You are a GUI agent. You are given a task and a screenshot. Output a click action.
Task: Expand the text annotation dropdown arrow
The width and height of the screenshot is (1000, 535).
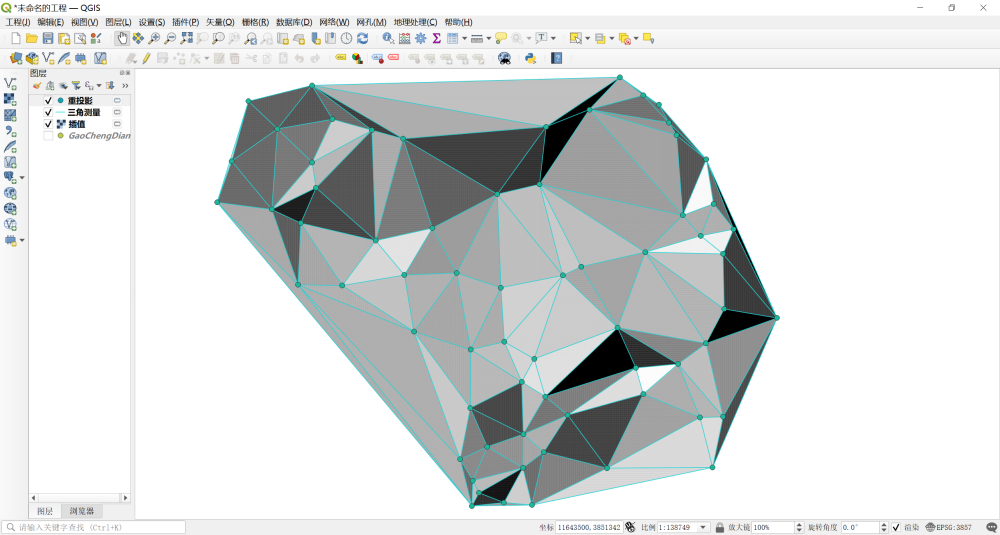(x=553, y=38)
